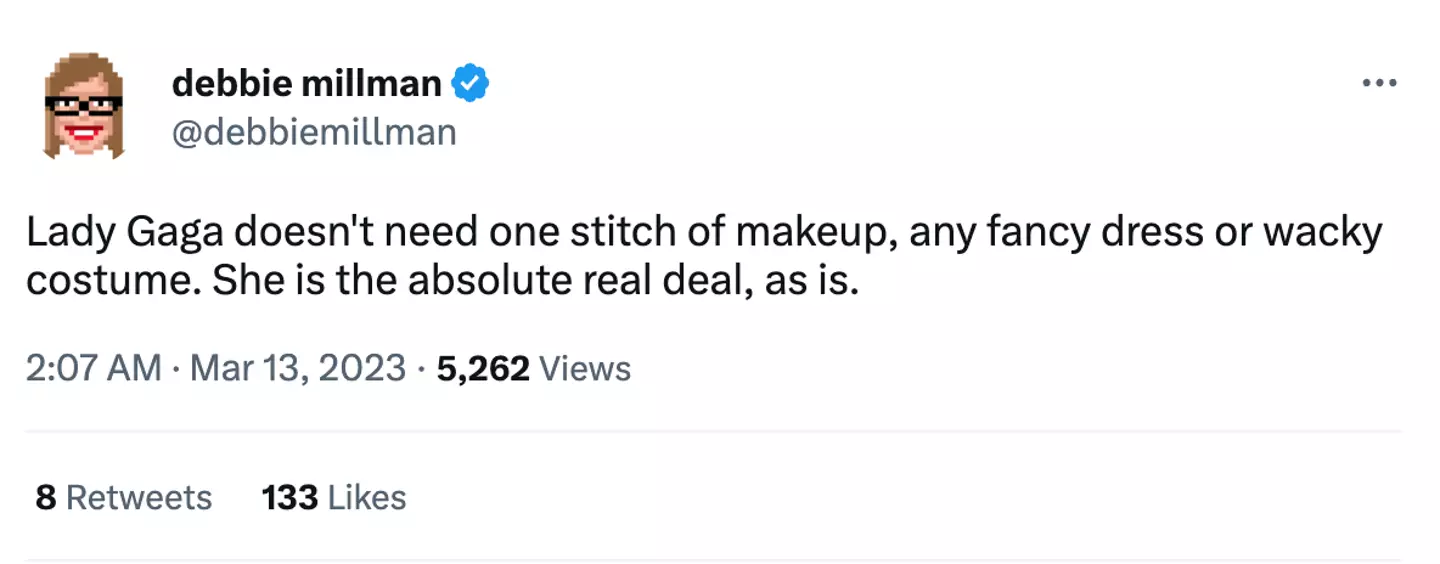Click the words "Lady Gaga" in the tweet
This screenshot has width=1440, height=564.
[x=124, y=233]
